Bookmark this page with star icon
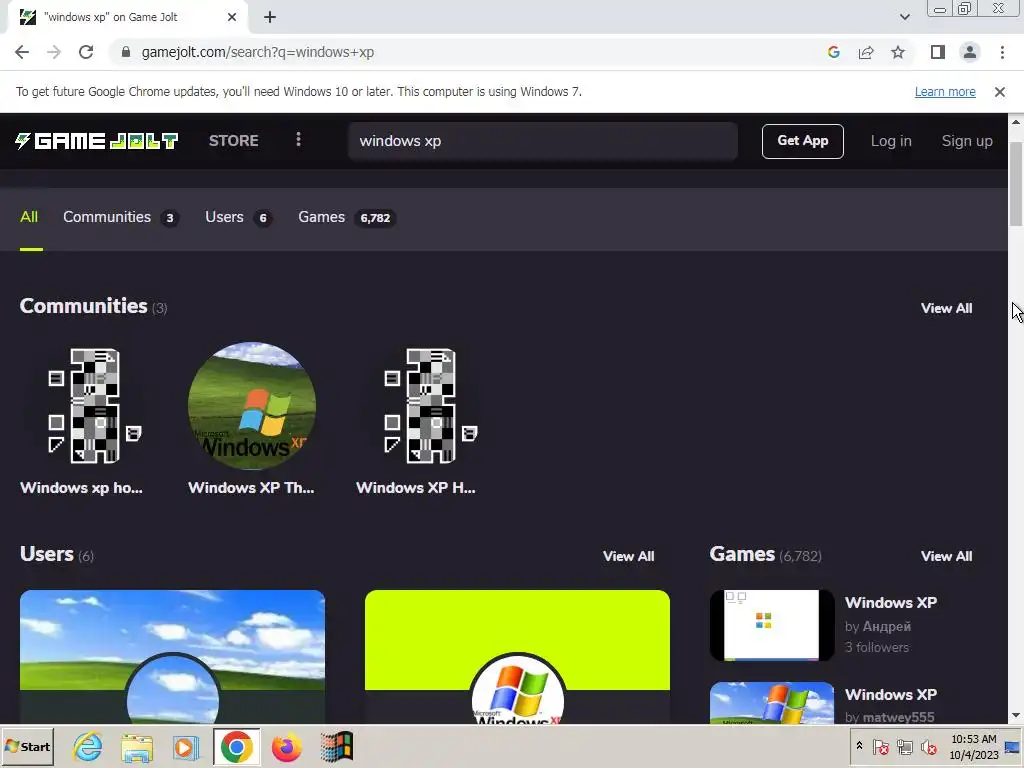 tap(898, 52)
